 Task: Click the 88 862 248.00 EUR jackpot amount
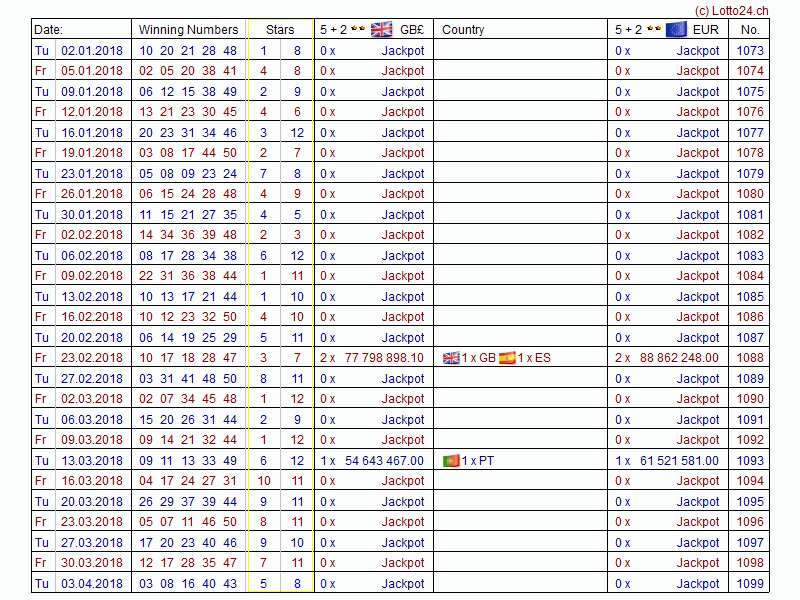tap(679, 358)
